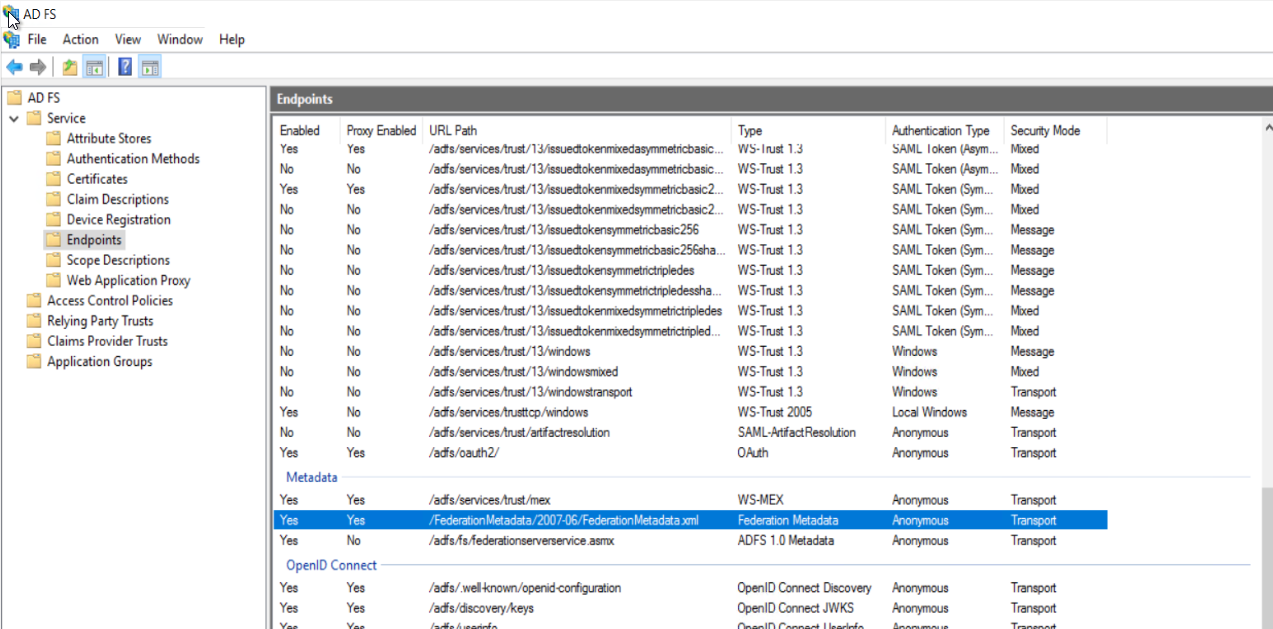Select the AD FS root tree node
Image resolution: width=1273 pixels, height=629 pixels.
pyautogui.click(x=43, y=97)
